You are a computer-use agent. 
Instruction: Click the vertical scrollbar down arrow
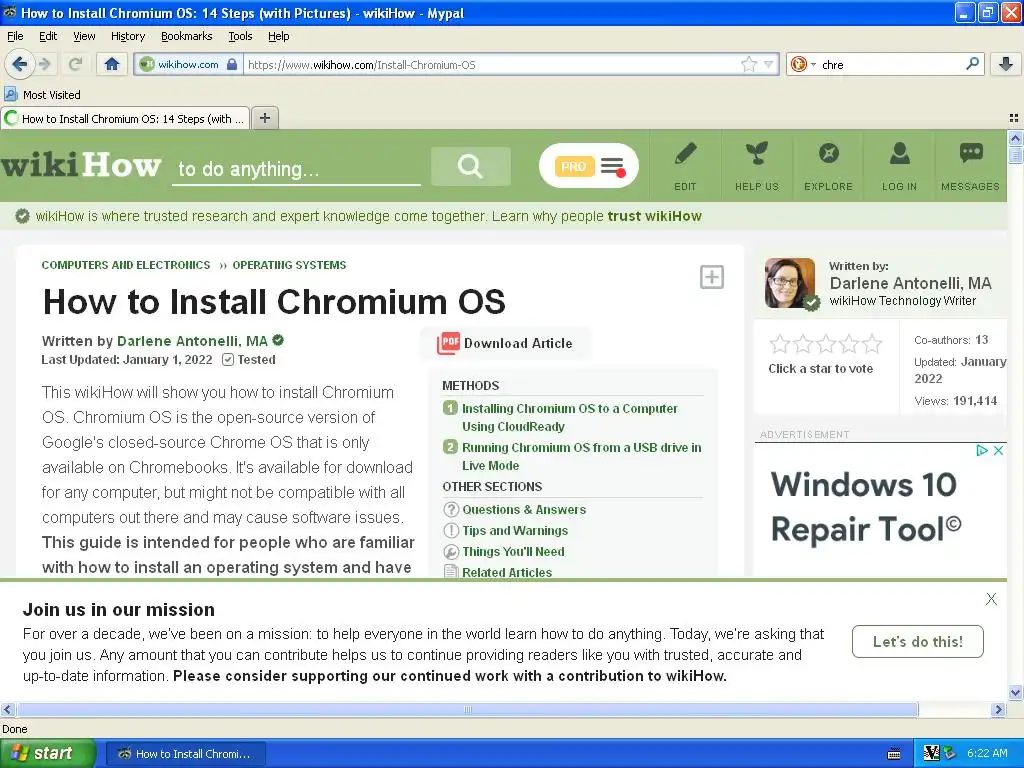pos(1015,692)
